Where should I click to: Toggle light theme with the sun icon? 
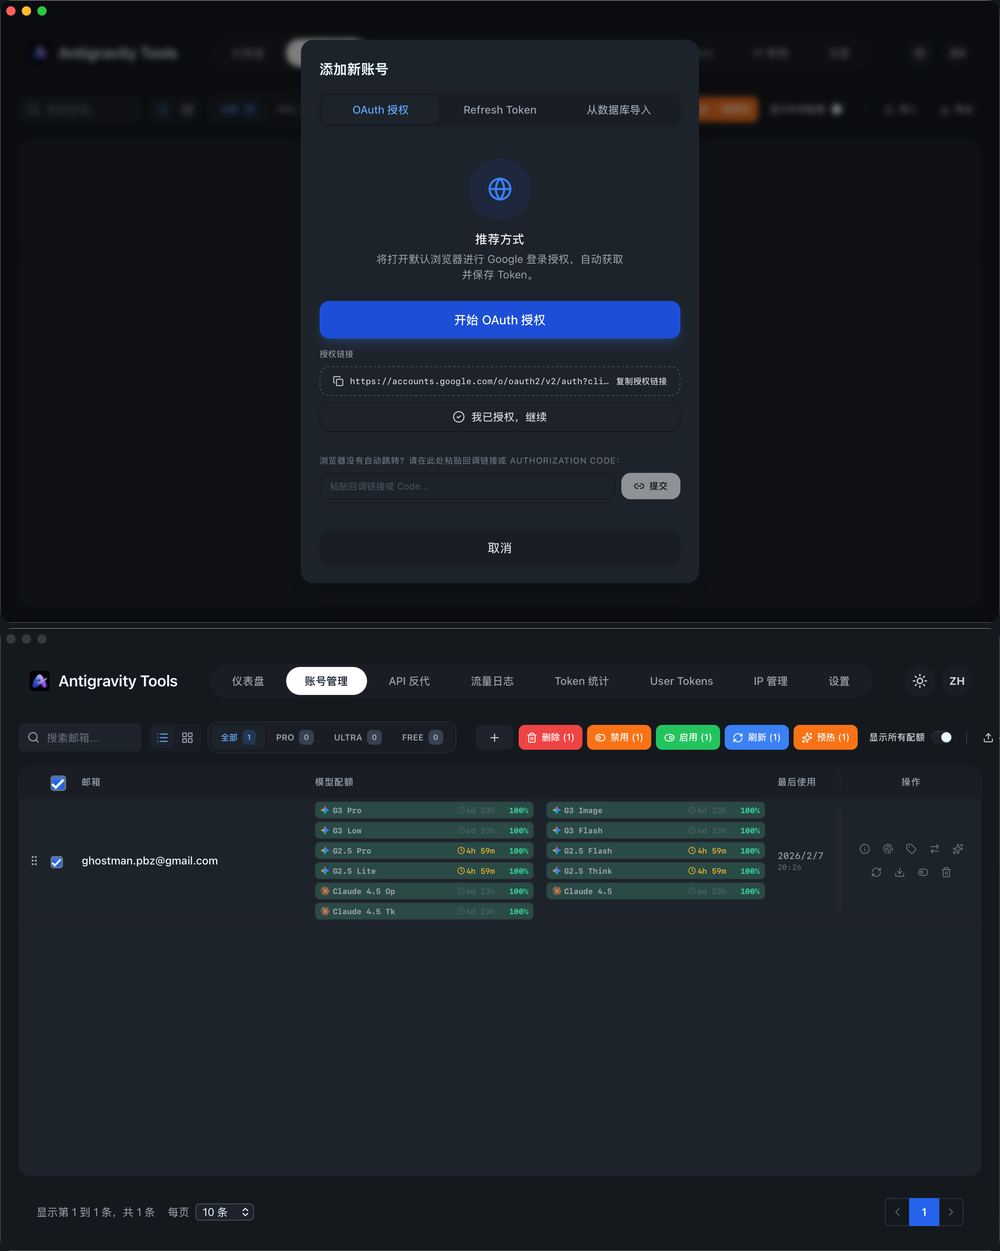[x=920, y=681]
